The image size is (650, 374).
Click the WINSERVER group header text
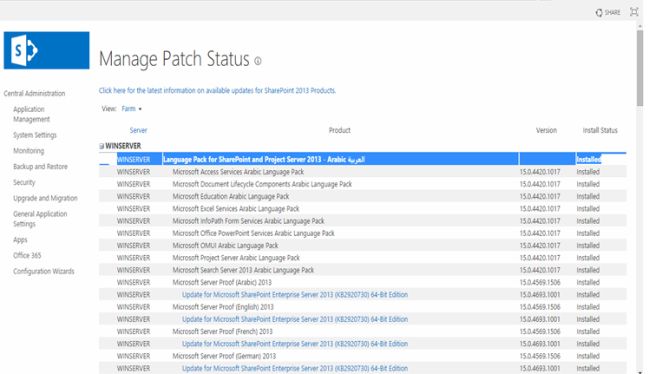click(123, 146)
